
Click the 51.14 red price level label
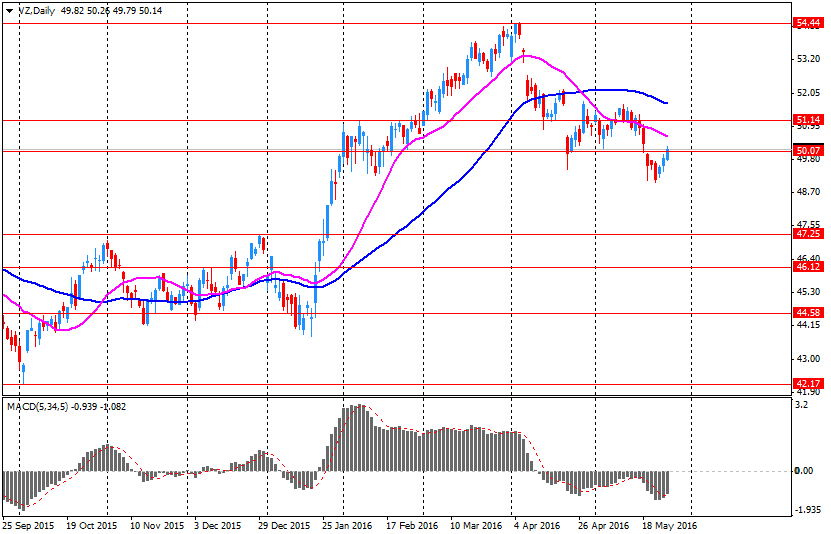pos(809,120)
